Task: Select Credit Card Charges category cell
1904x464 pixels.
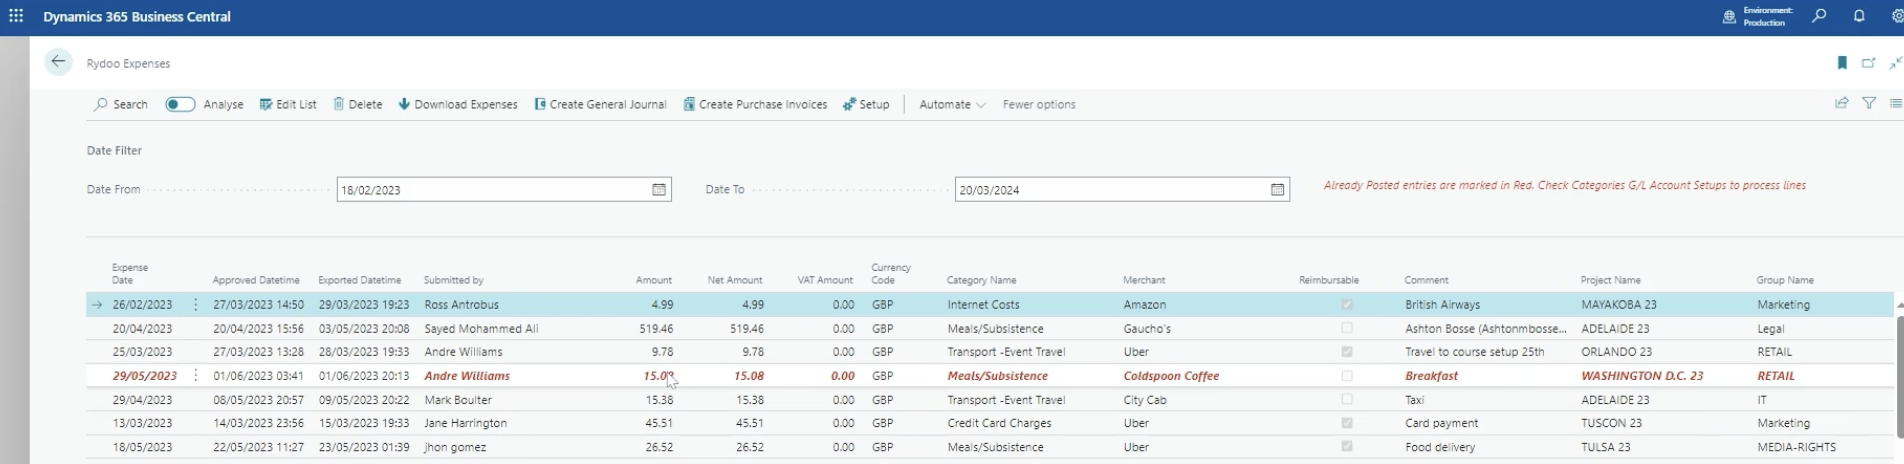Action: [x=999, y=423]
